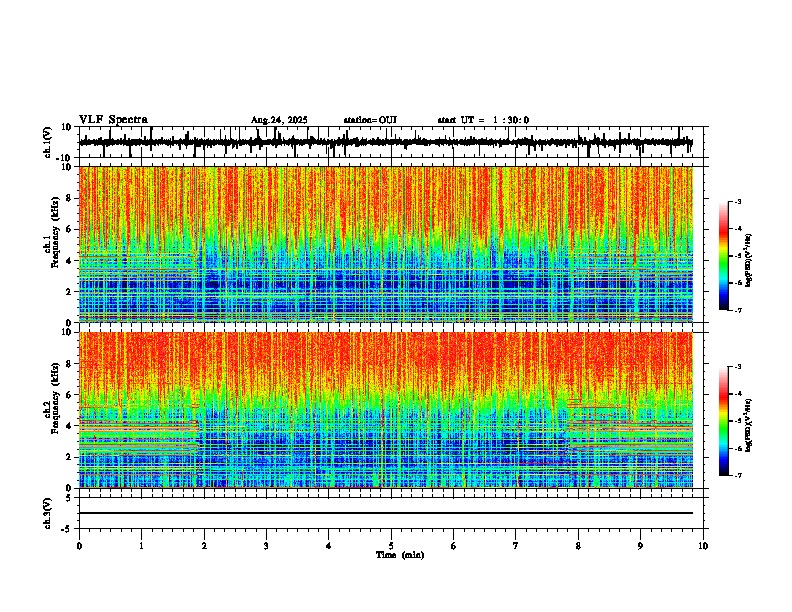The height and width of the screenshot is (612, 792).
Task: Click the "VLF Spectra" plot title
Action: coord(113,120)
